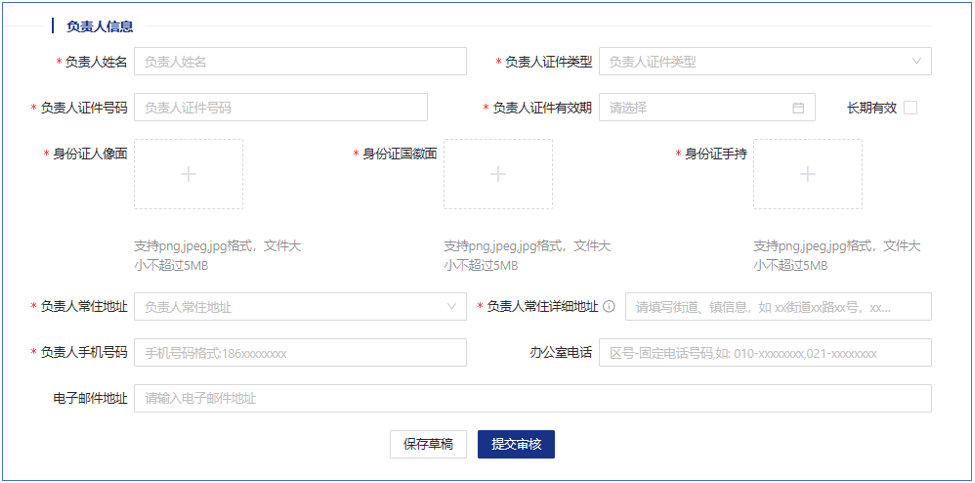Screen dimensions: 975x483
Task: Click into the 负责人证件号码 input field
Action: pos(280,108)
